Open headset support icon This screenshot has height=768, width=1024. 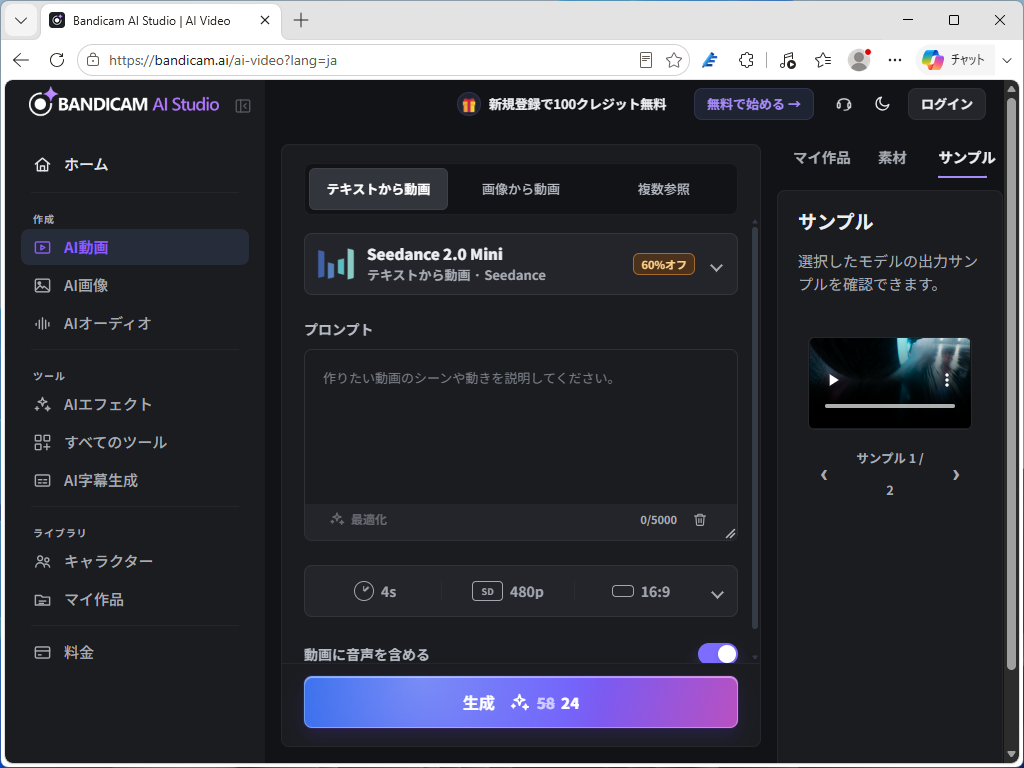point(844,104)
